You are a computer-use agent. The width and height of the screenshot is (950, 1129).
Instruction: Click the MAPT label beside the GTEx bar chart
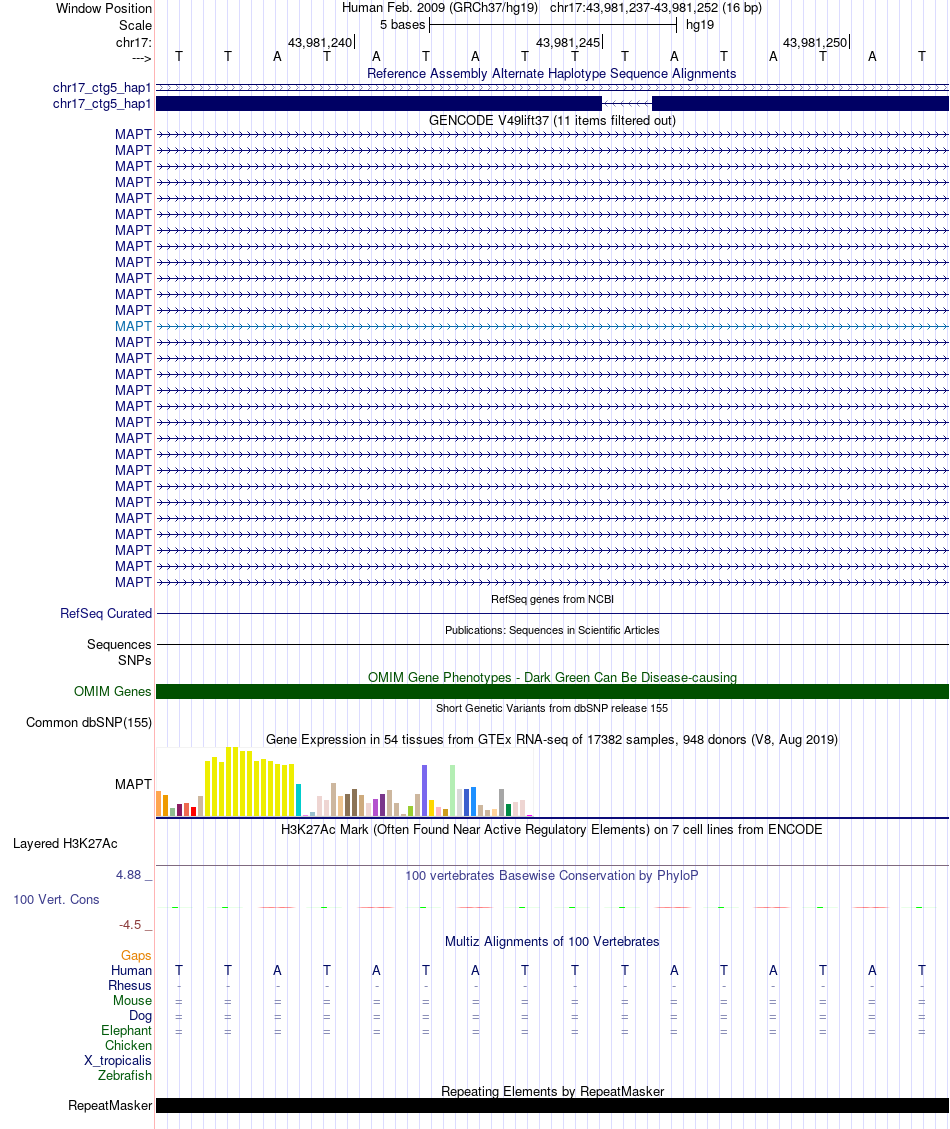133,784
